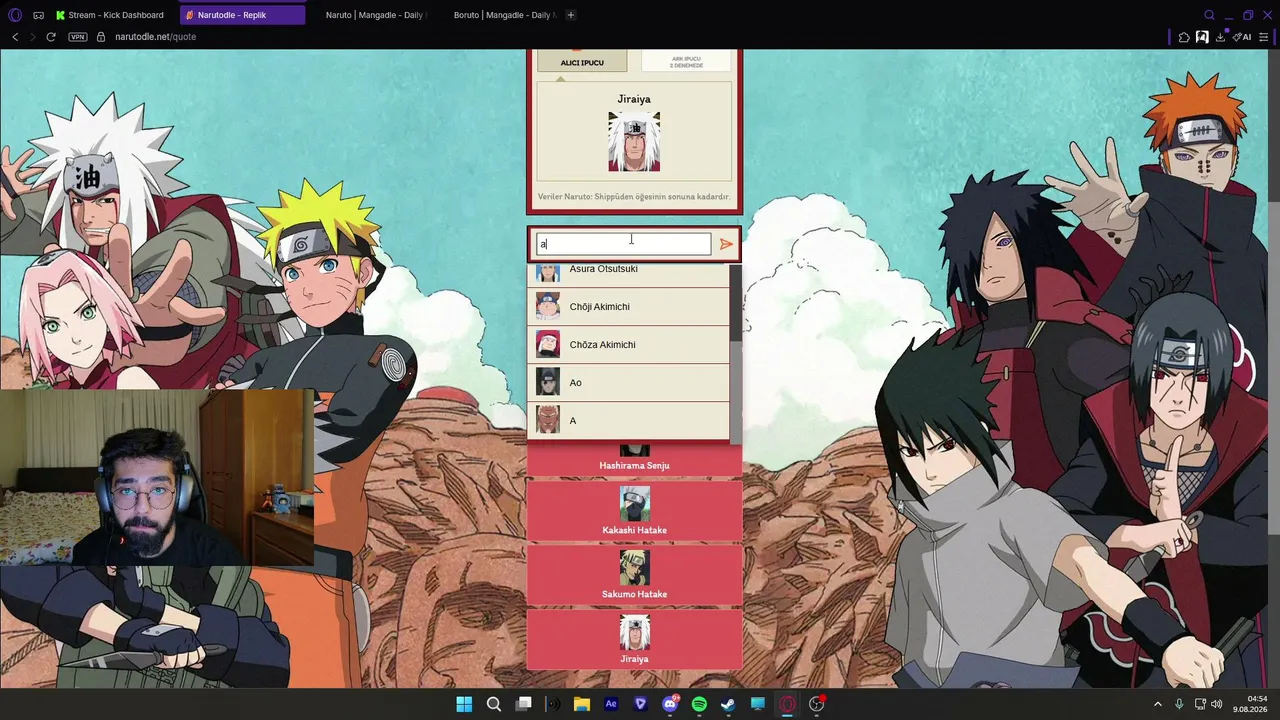Click the character name search field
This screenshot has height=720, width=1280.
(624, 244)
